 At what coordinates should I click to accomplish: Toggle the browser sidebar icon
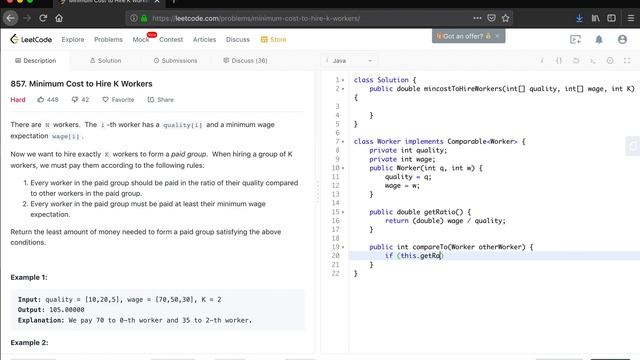tap(611, 18)
